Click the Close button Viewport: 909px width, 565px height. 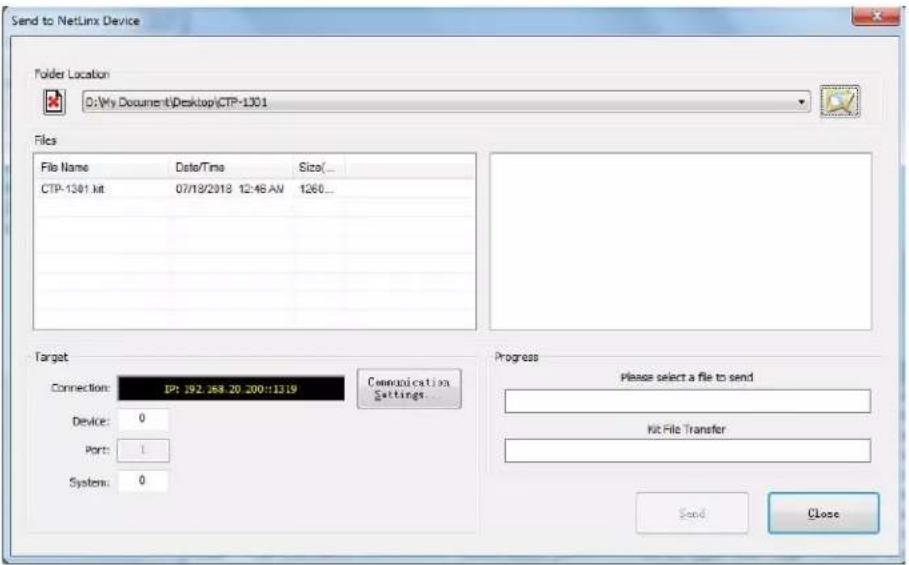point(823,513)
